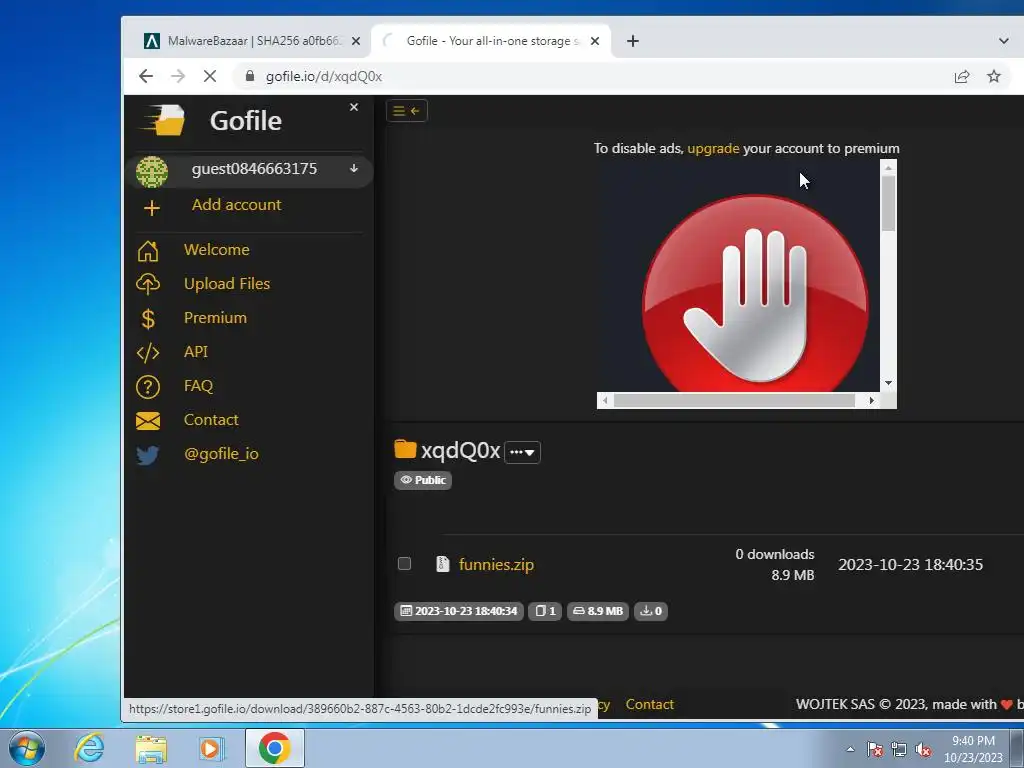Click the Contact envelope icon

148,421
